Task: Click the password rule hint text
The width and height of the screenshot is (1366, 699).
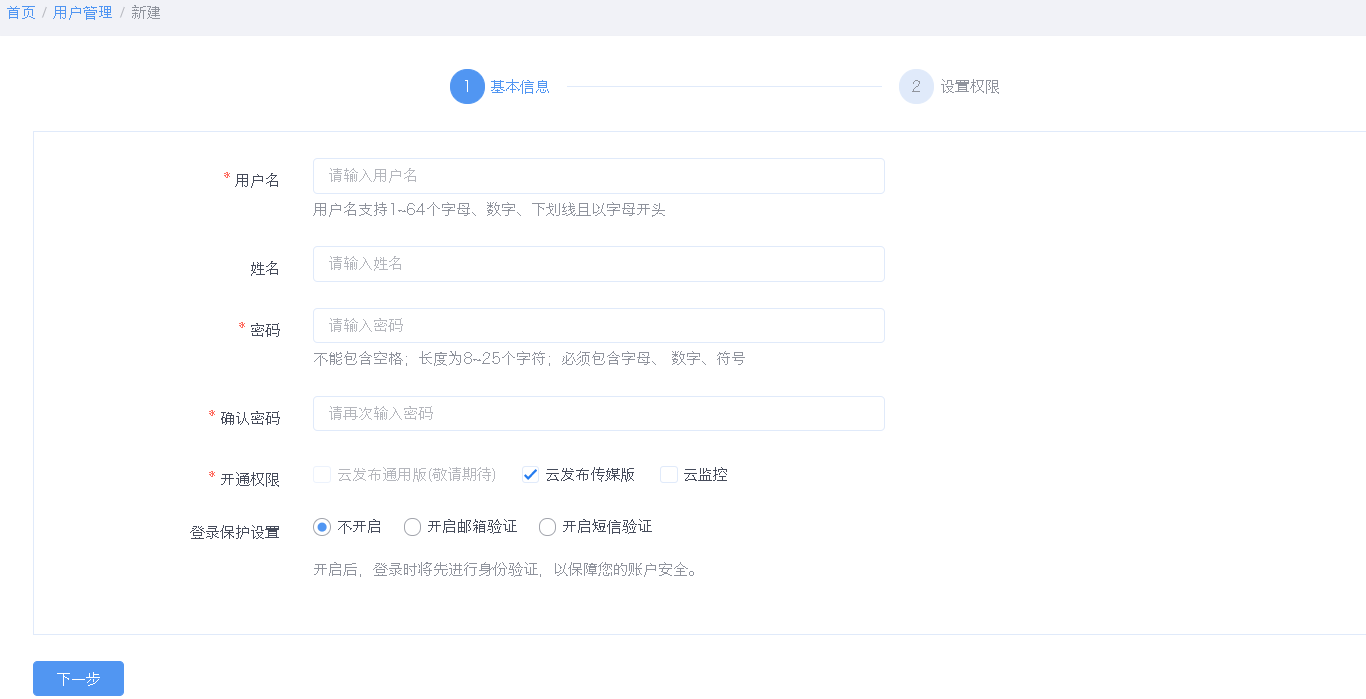Action: (x=529, y=359)
